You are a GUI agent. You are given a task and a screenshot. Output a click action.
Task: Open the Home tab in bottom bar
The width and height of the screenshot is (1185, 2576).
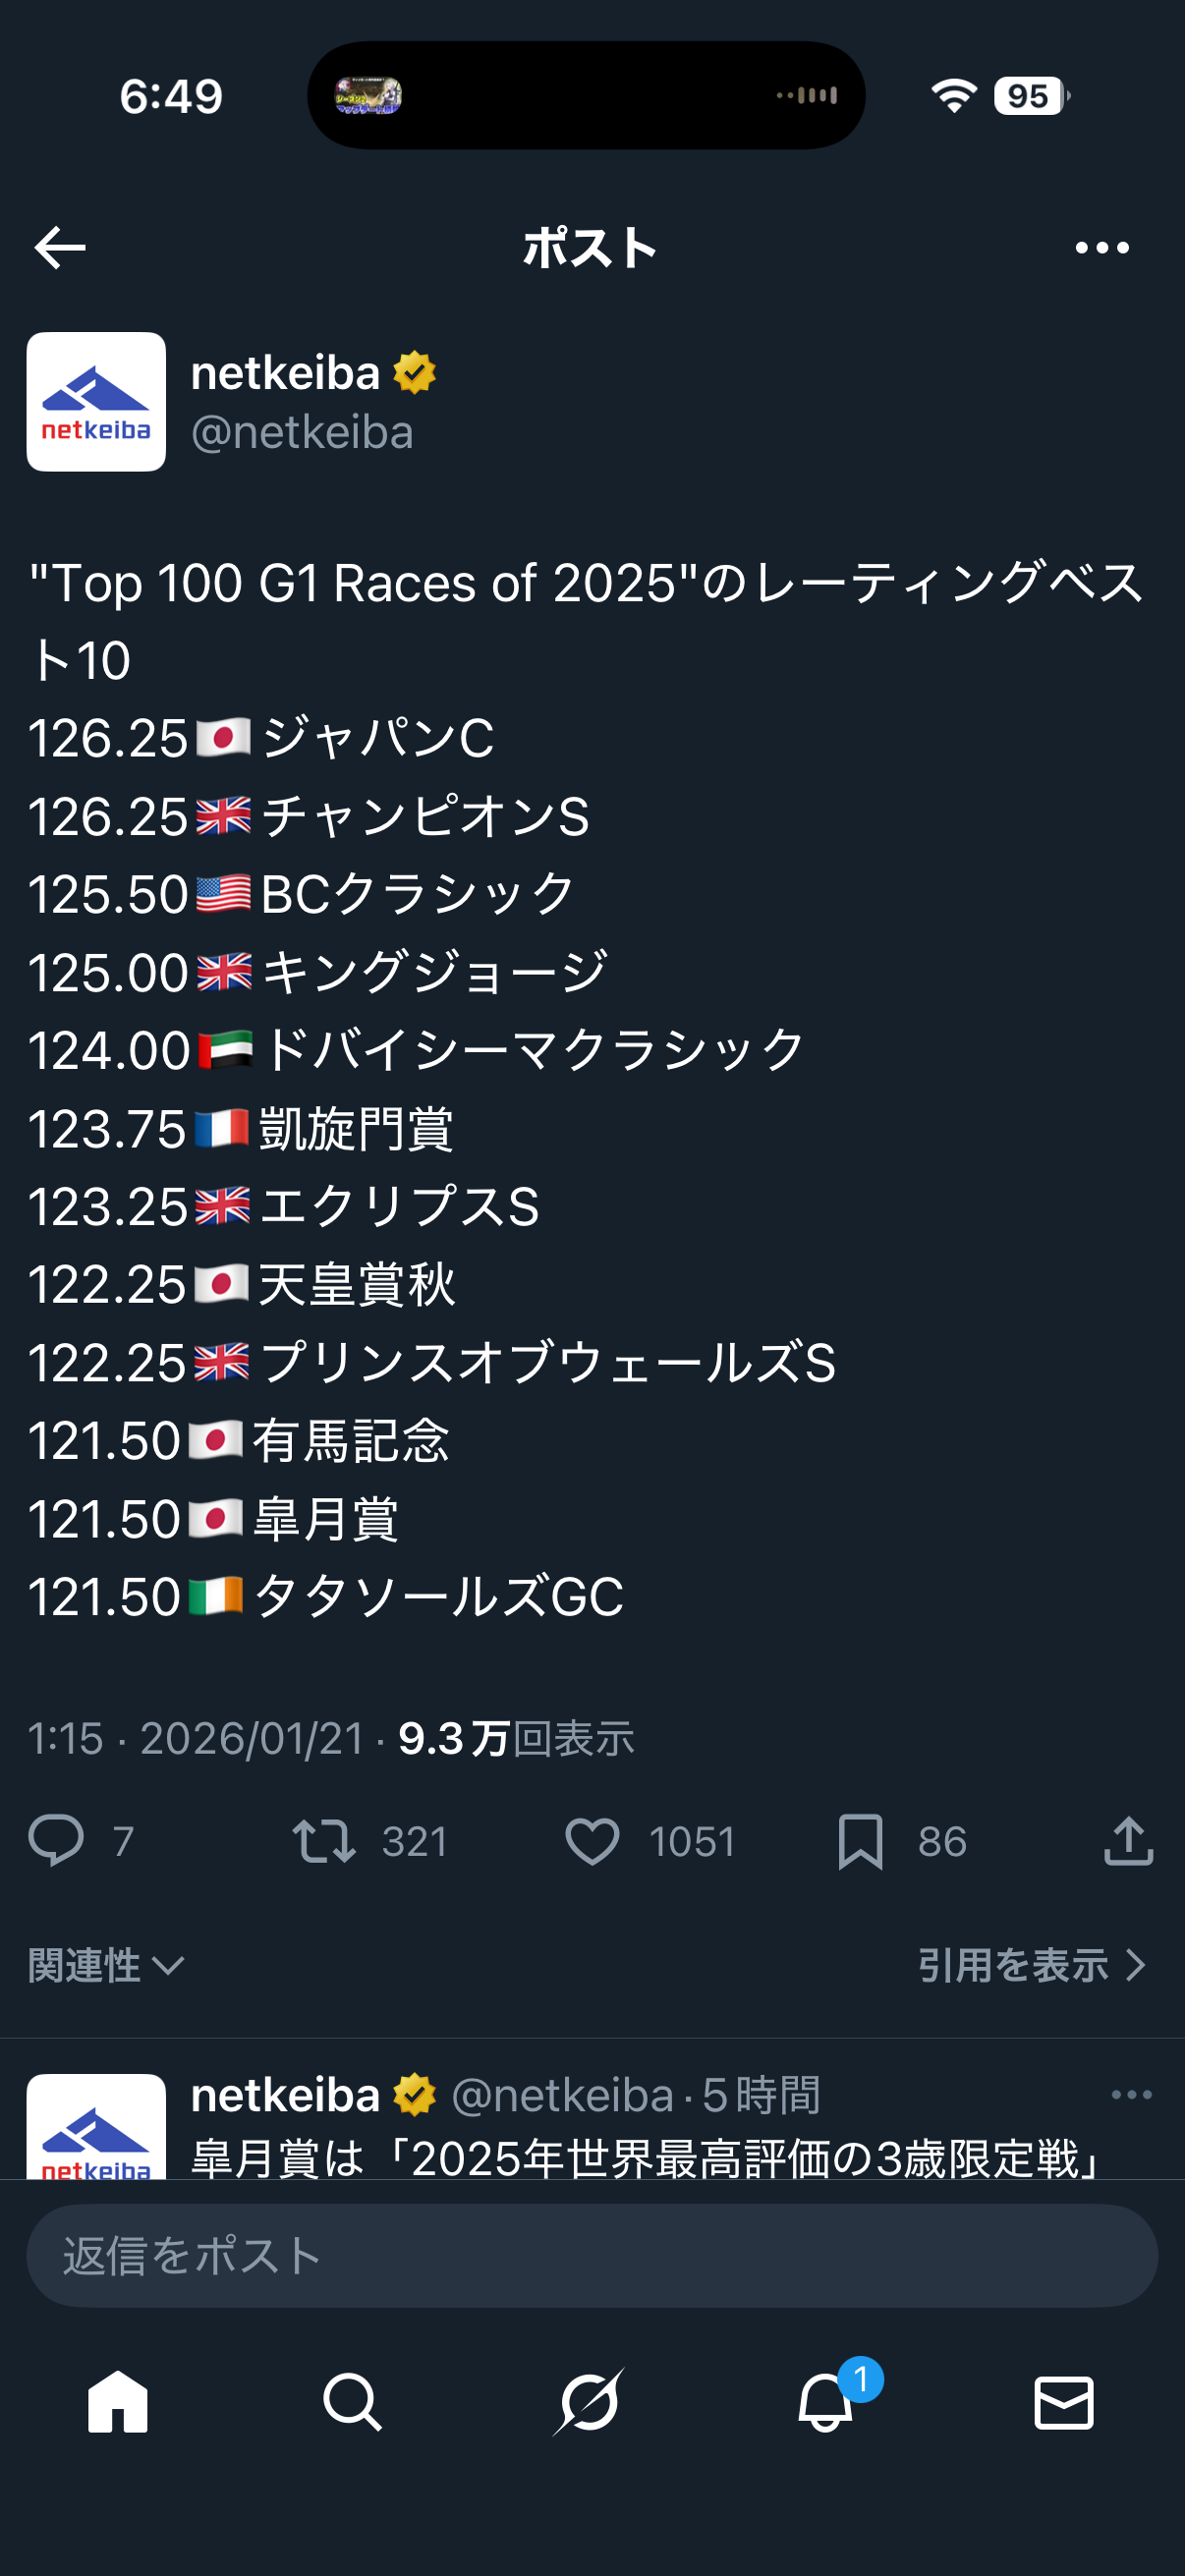pyautogui.click(x=118, y=2402)
